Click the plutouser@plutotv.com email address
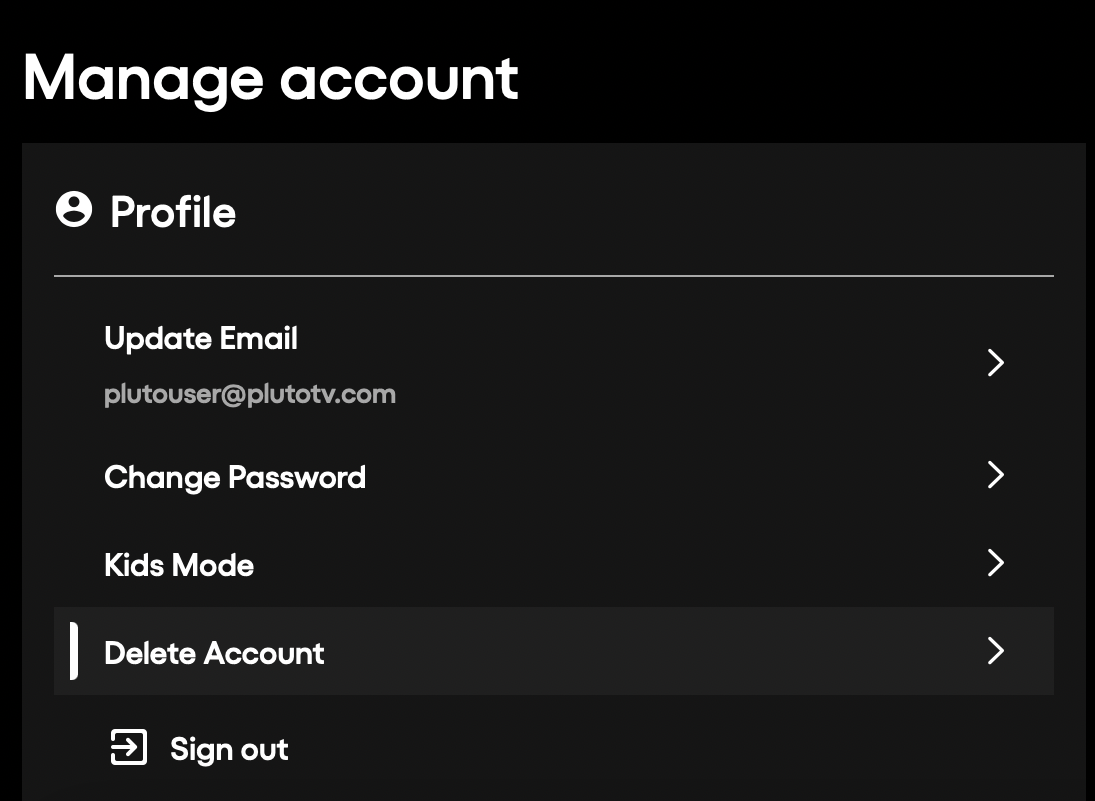The width and height of the screenshot is (1095, 801). coord(250,394)
